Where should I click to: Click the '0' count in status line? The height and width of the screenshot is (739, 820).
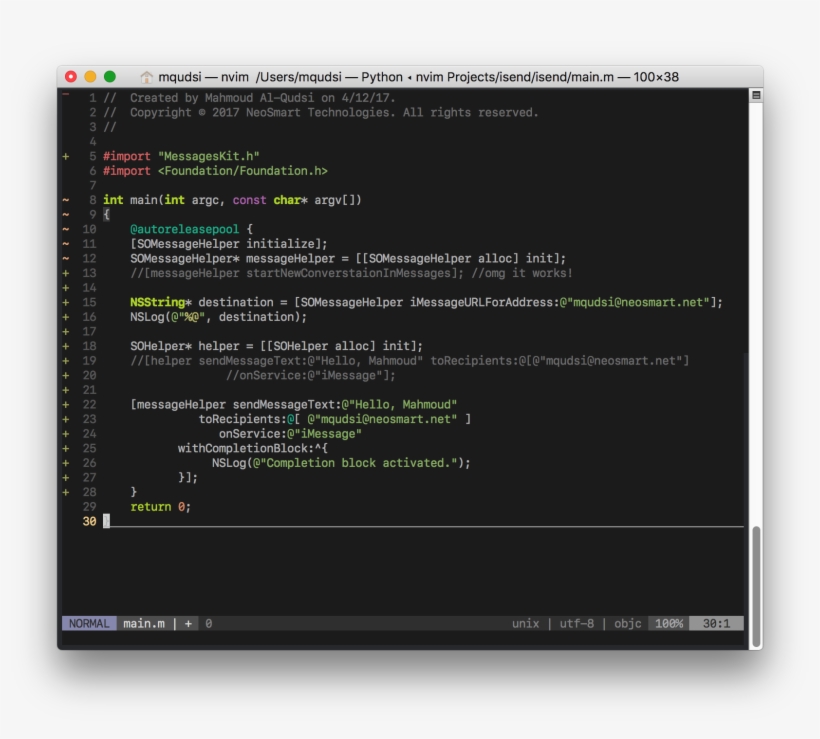209,623
